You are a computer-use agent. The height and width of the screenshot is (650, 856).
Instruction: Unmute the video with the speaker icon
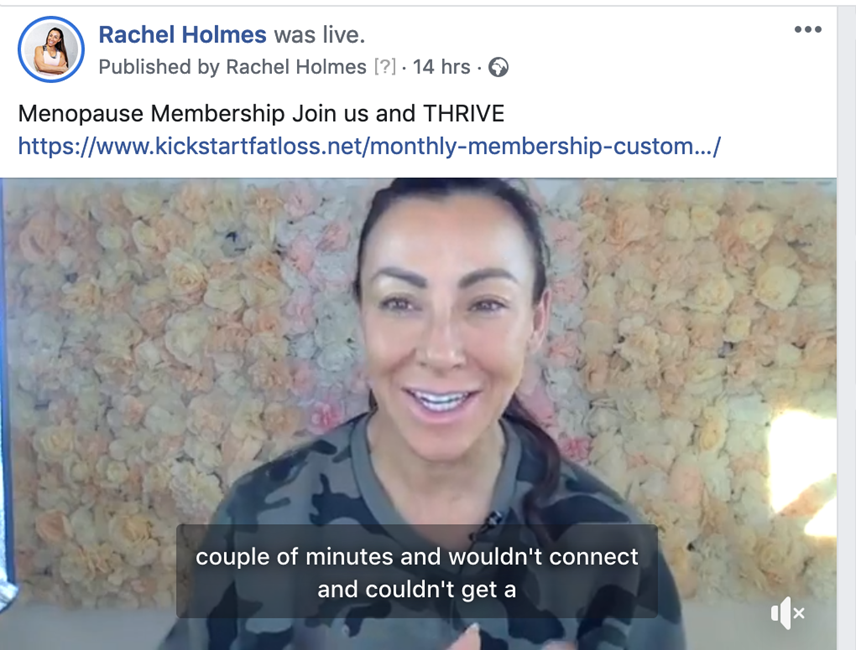787,613
